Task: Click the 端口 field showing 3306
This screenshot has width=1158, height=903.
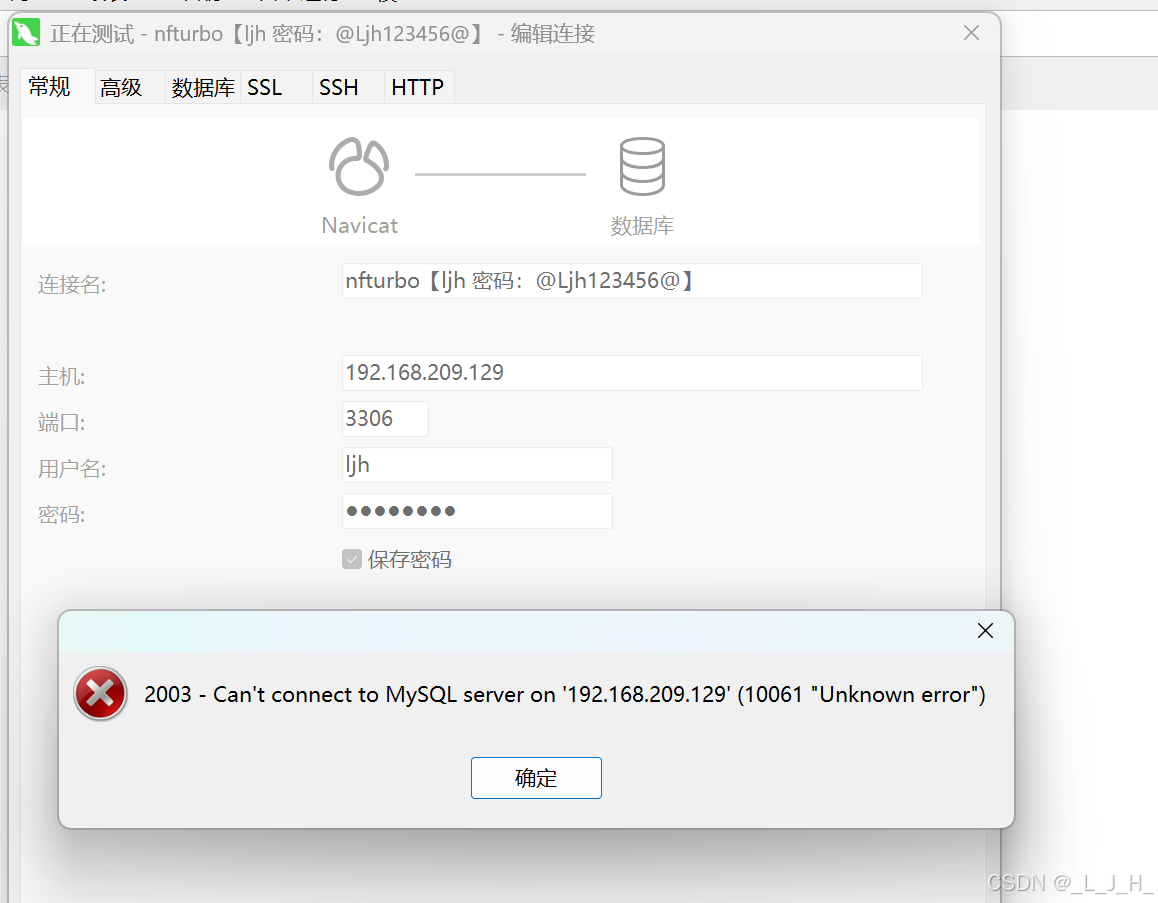Action: pos(385,419)
